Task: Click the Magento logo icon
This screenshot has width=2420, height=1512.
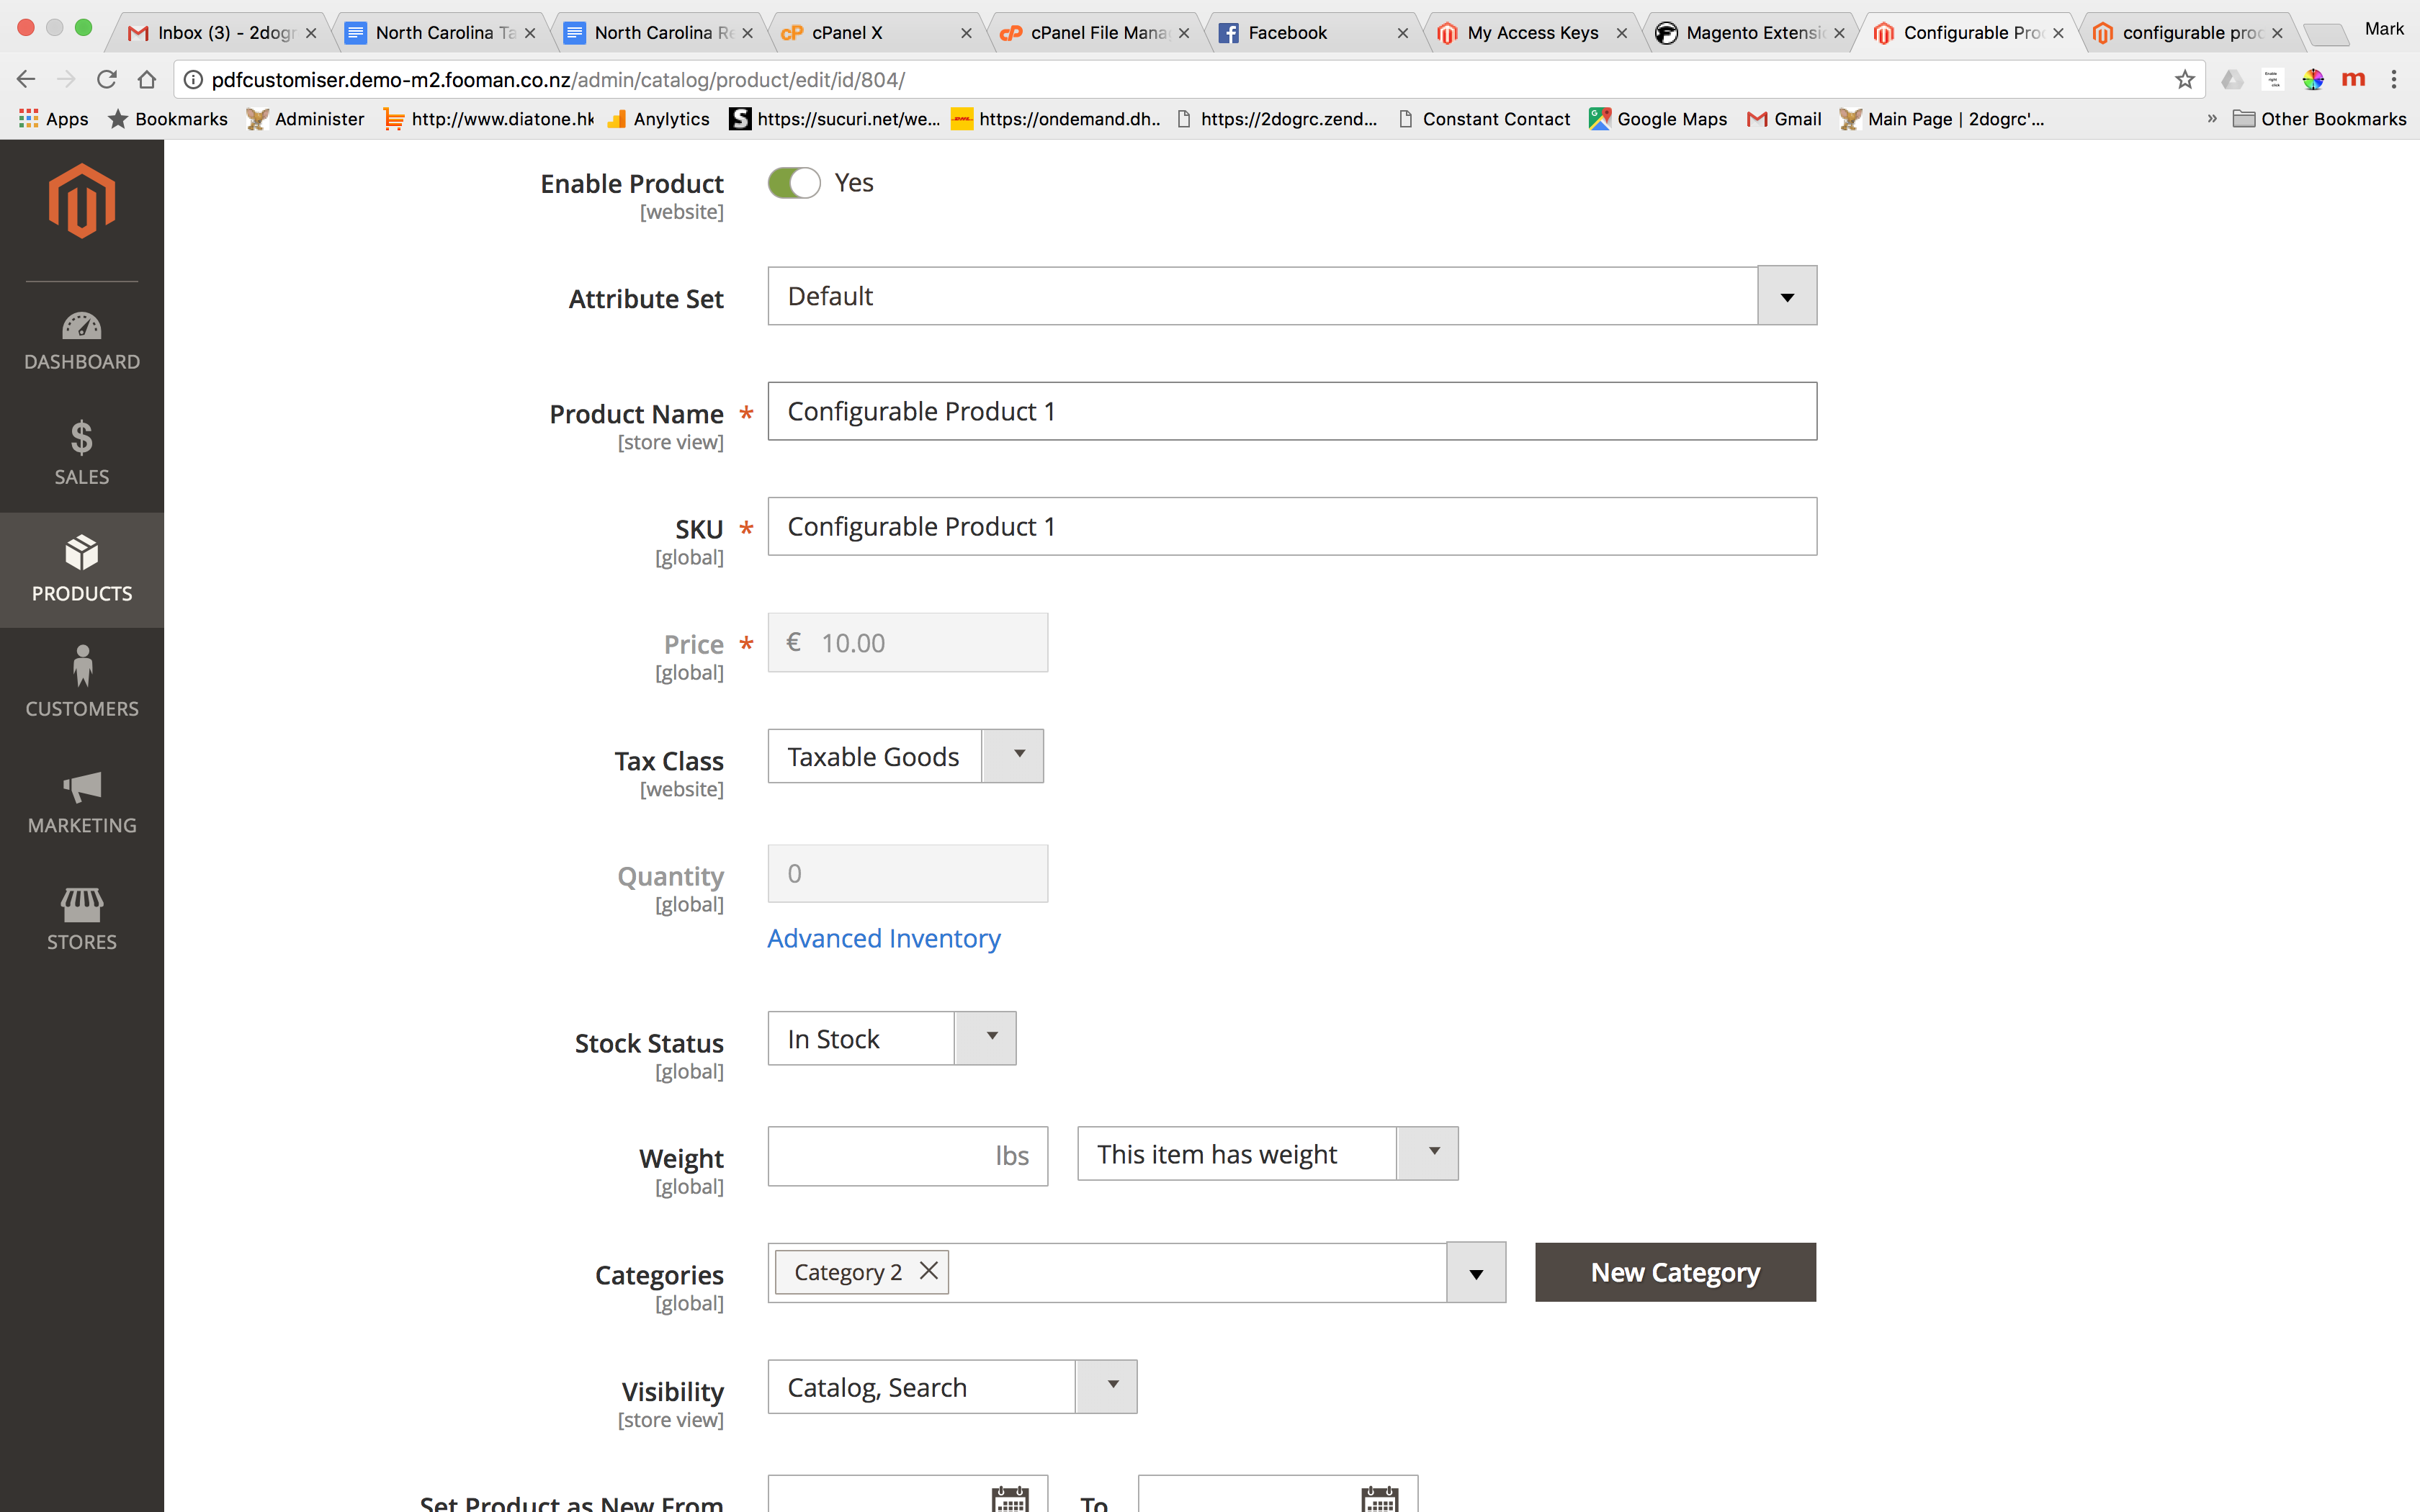Action: coord(81,200)
